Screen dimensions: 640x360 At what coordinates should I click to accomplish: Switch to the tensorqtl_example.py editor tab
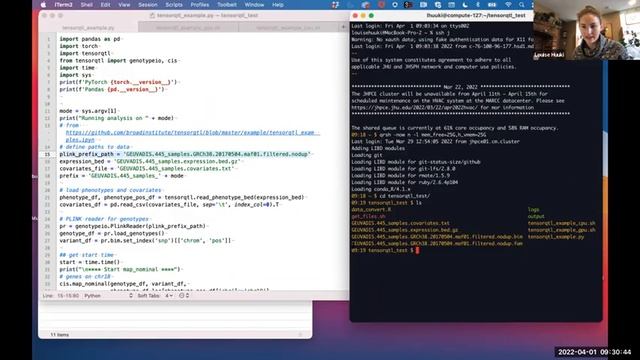[x=88, y=28]
